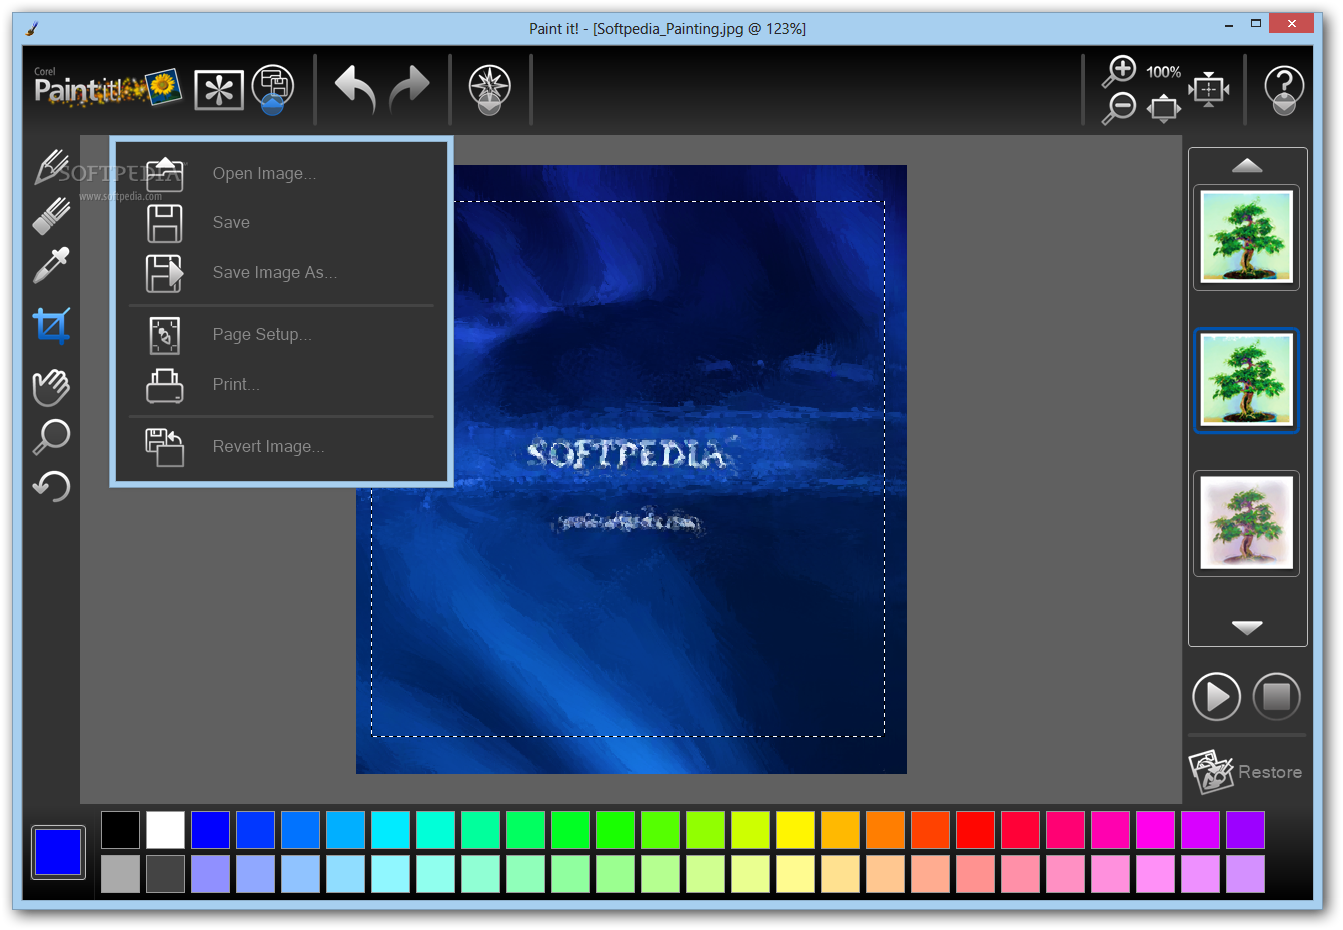
Task: Click the paintbrush app icon in the title bar
Action: pos(32,28)
